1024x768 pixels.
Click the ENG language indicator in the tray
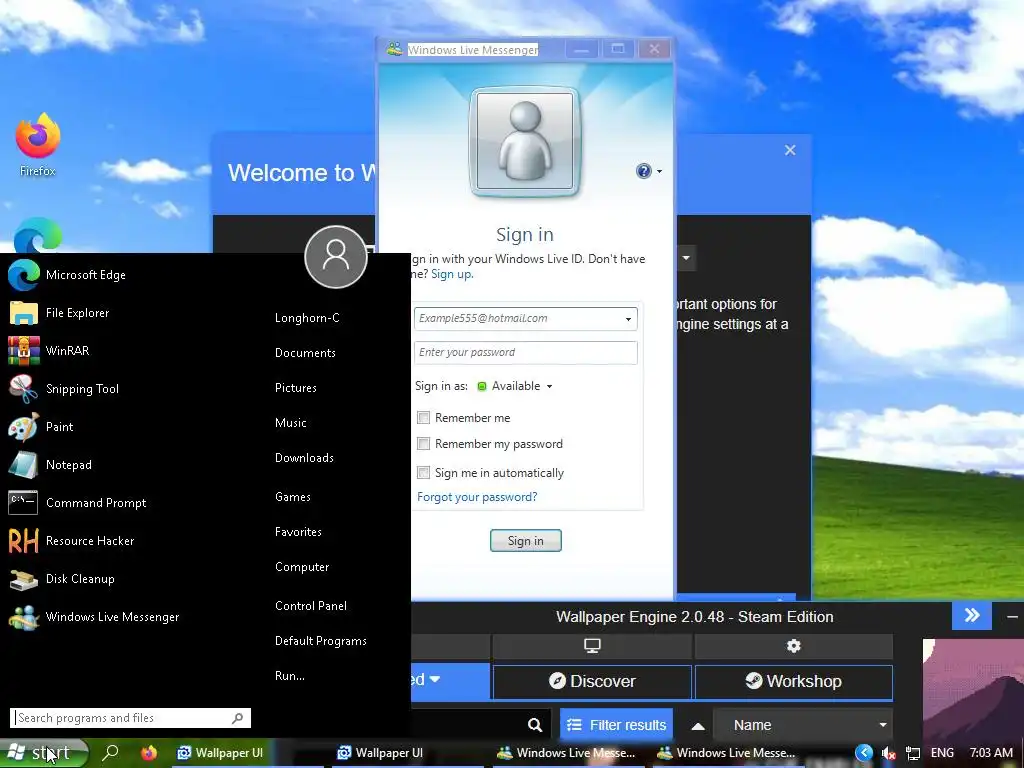942,753
